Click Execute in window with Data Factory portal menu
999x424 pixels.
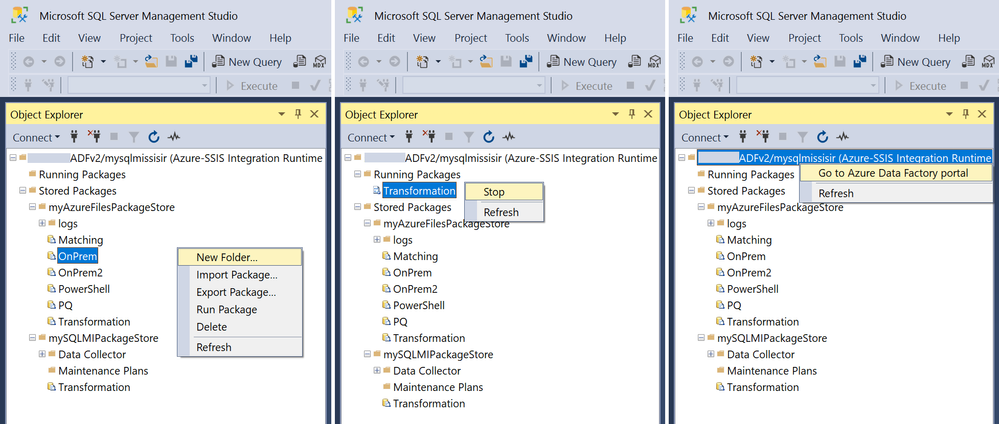921,85
